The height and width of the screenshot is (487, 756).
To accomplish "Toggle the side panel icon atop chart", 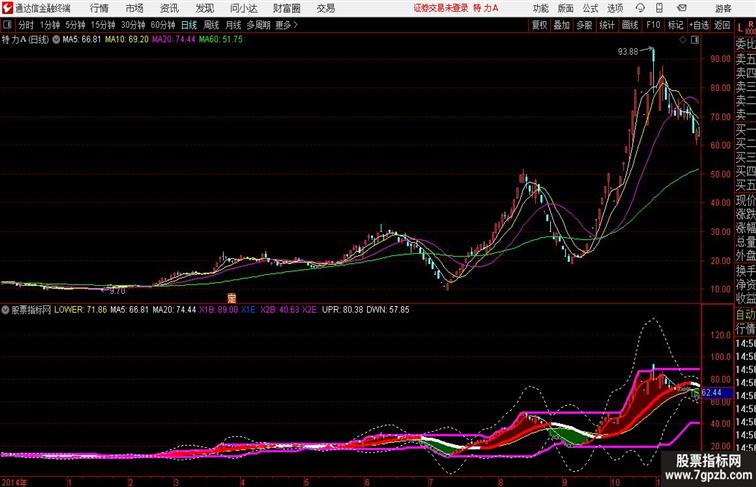I will tap(695, 40).
